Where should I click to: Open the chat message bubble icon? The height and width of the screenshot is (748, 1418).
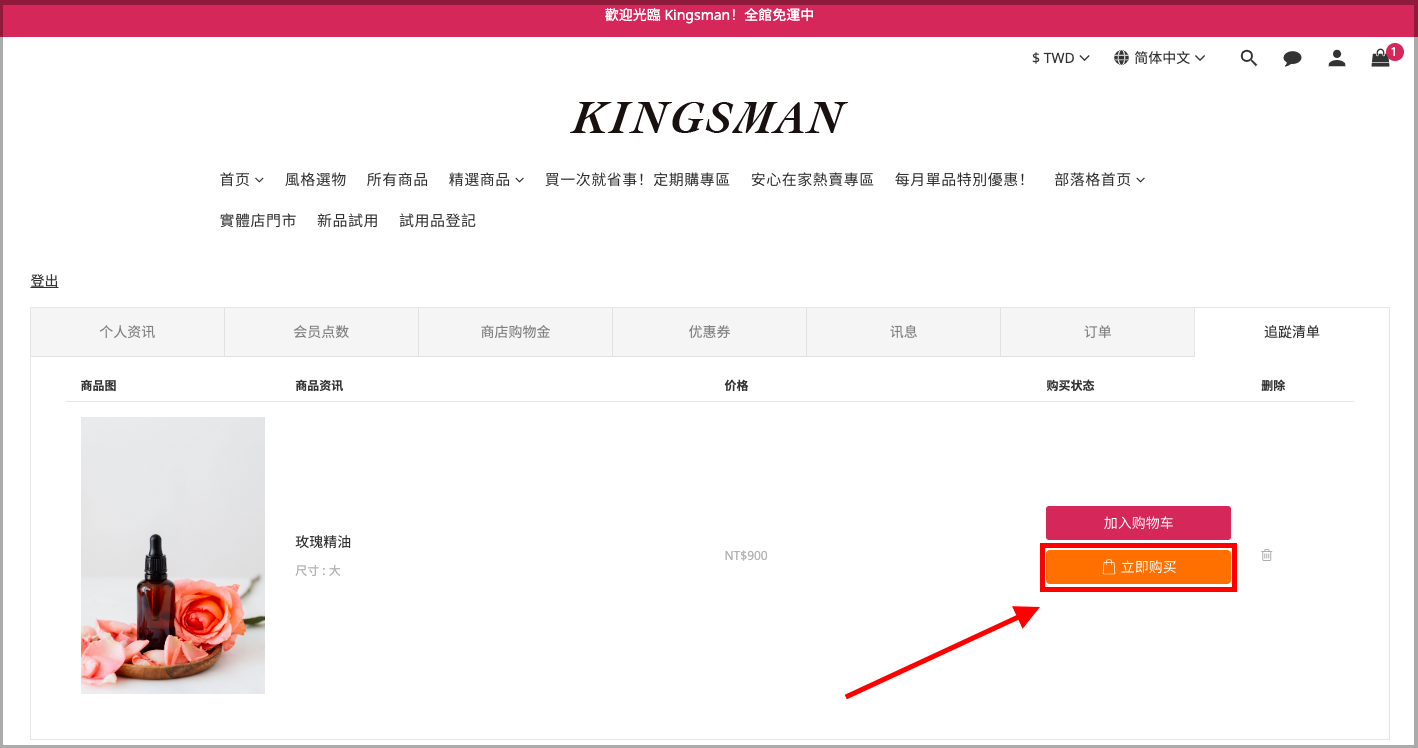pos(1292,59)
